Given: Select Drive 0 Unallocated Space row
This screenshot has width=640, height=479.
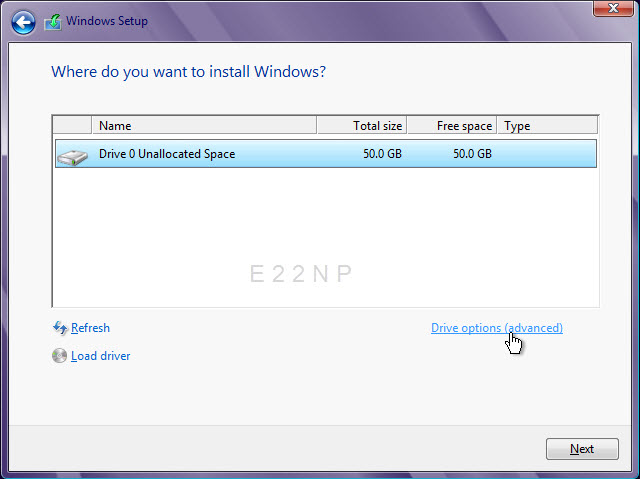Looking at the screenshot, I should click(167, 154).
